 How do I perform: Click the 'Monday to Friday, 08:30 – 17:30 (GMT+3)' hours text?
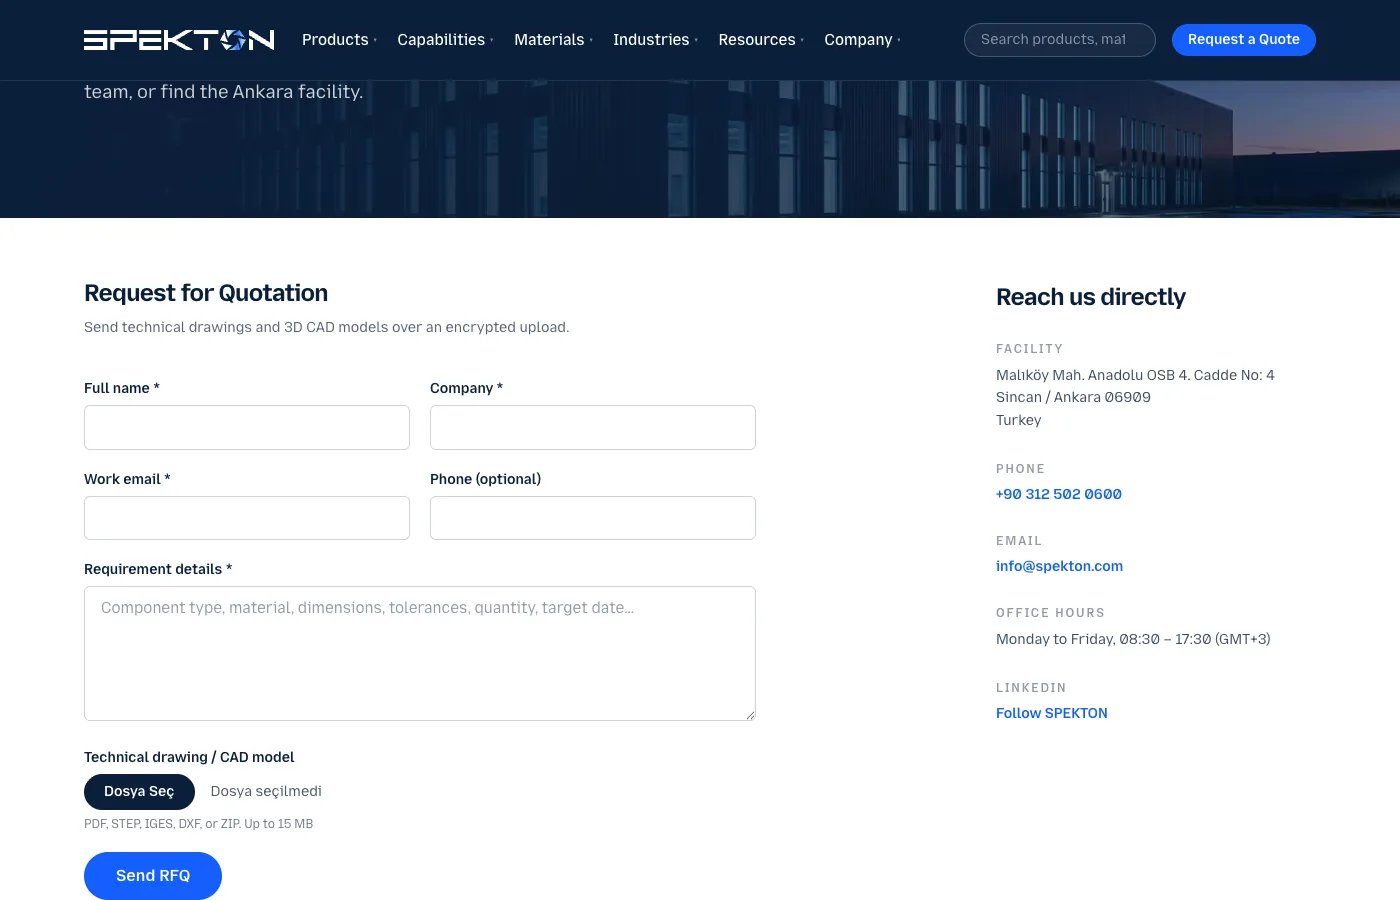(x=1133, y=639)
